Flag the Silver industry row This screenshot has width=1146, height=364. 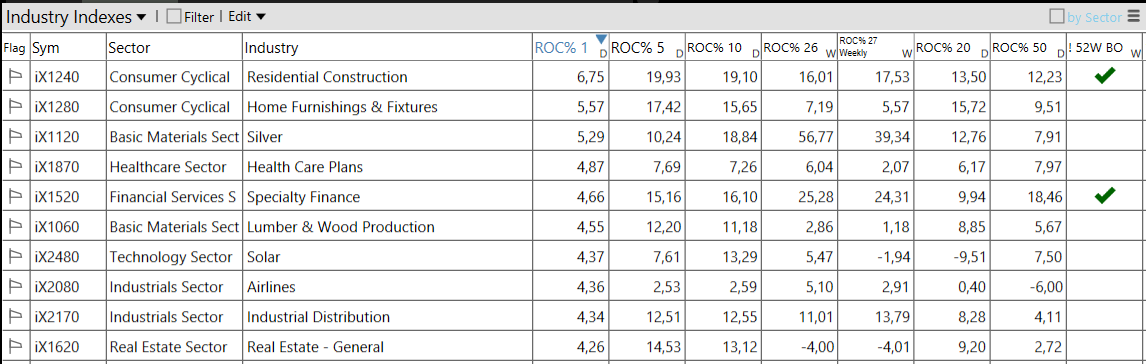[15, 137]
